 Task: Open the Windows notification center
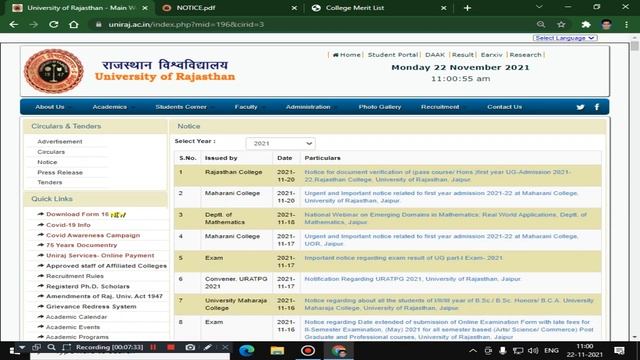click(x=619, y=351)
